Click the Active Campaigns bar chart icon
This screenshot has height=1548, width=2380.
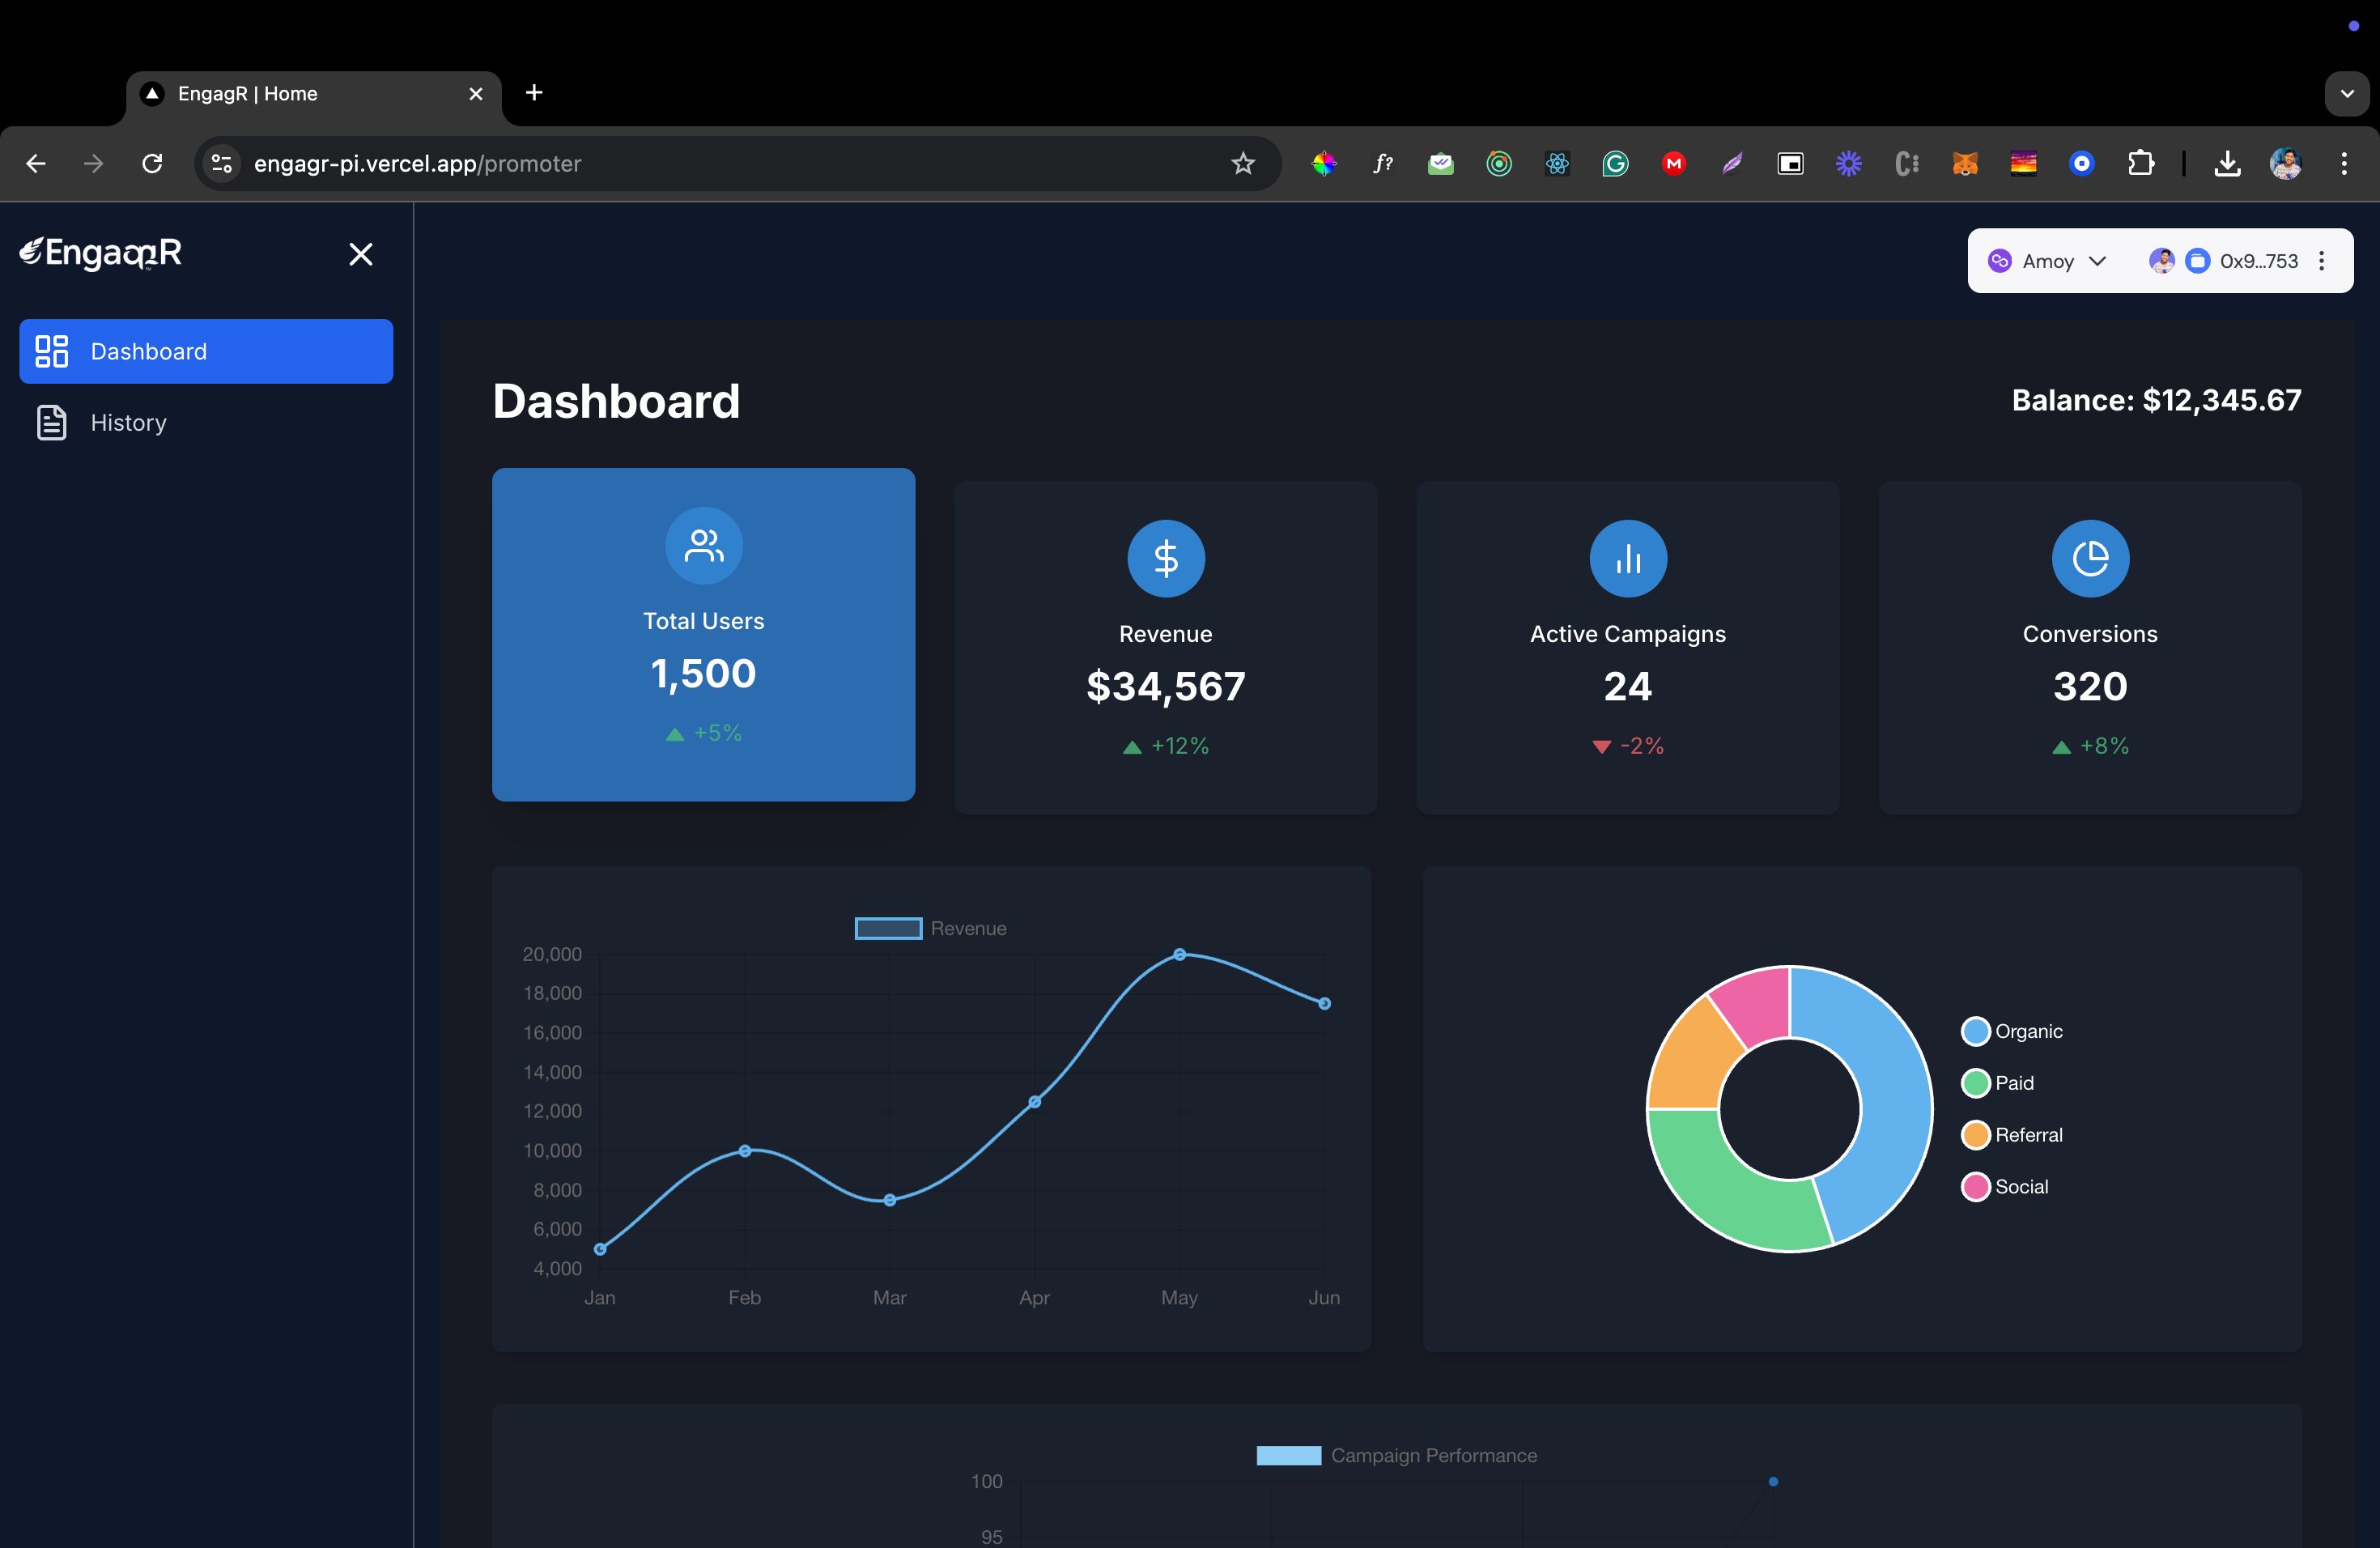tap(1628, 558)
